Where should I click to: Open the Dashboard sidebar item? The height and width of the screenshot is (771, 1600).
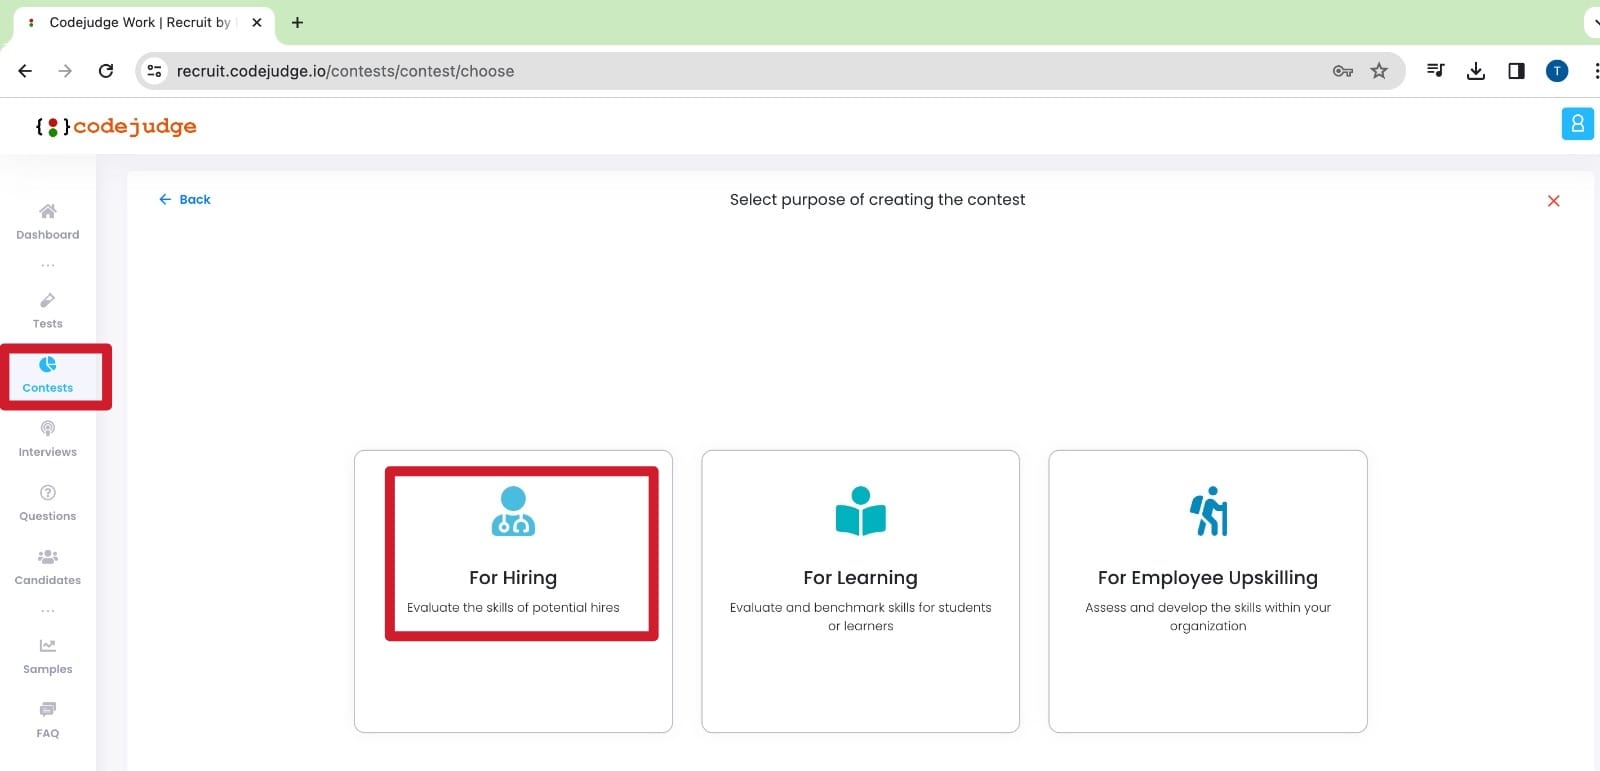click(x=47, y=222)
